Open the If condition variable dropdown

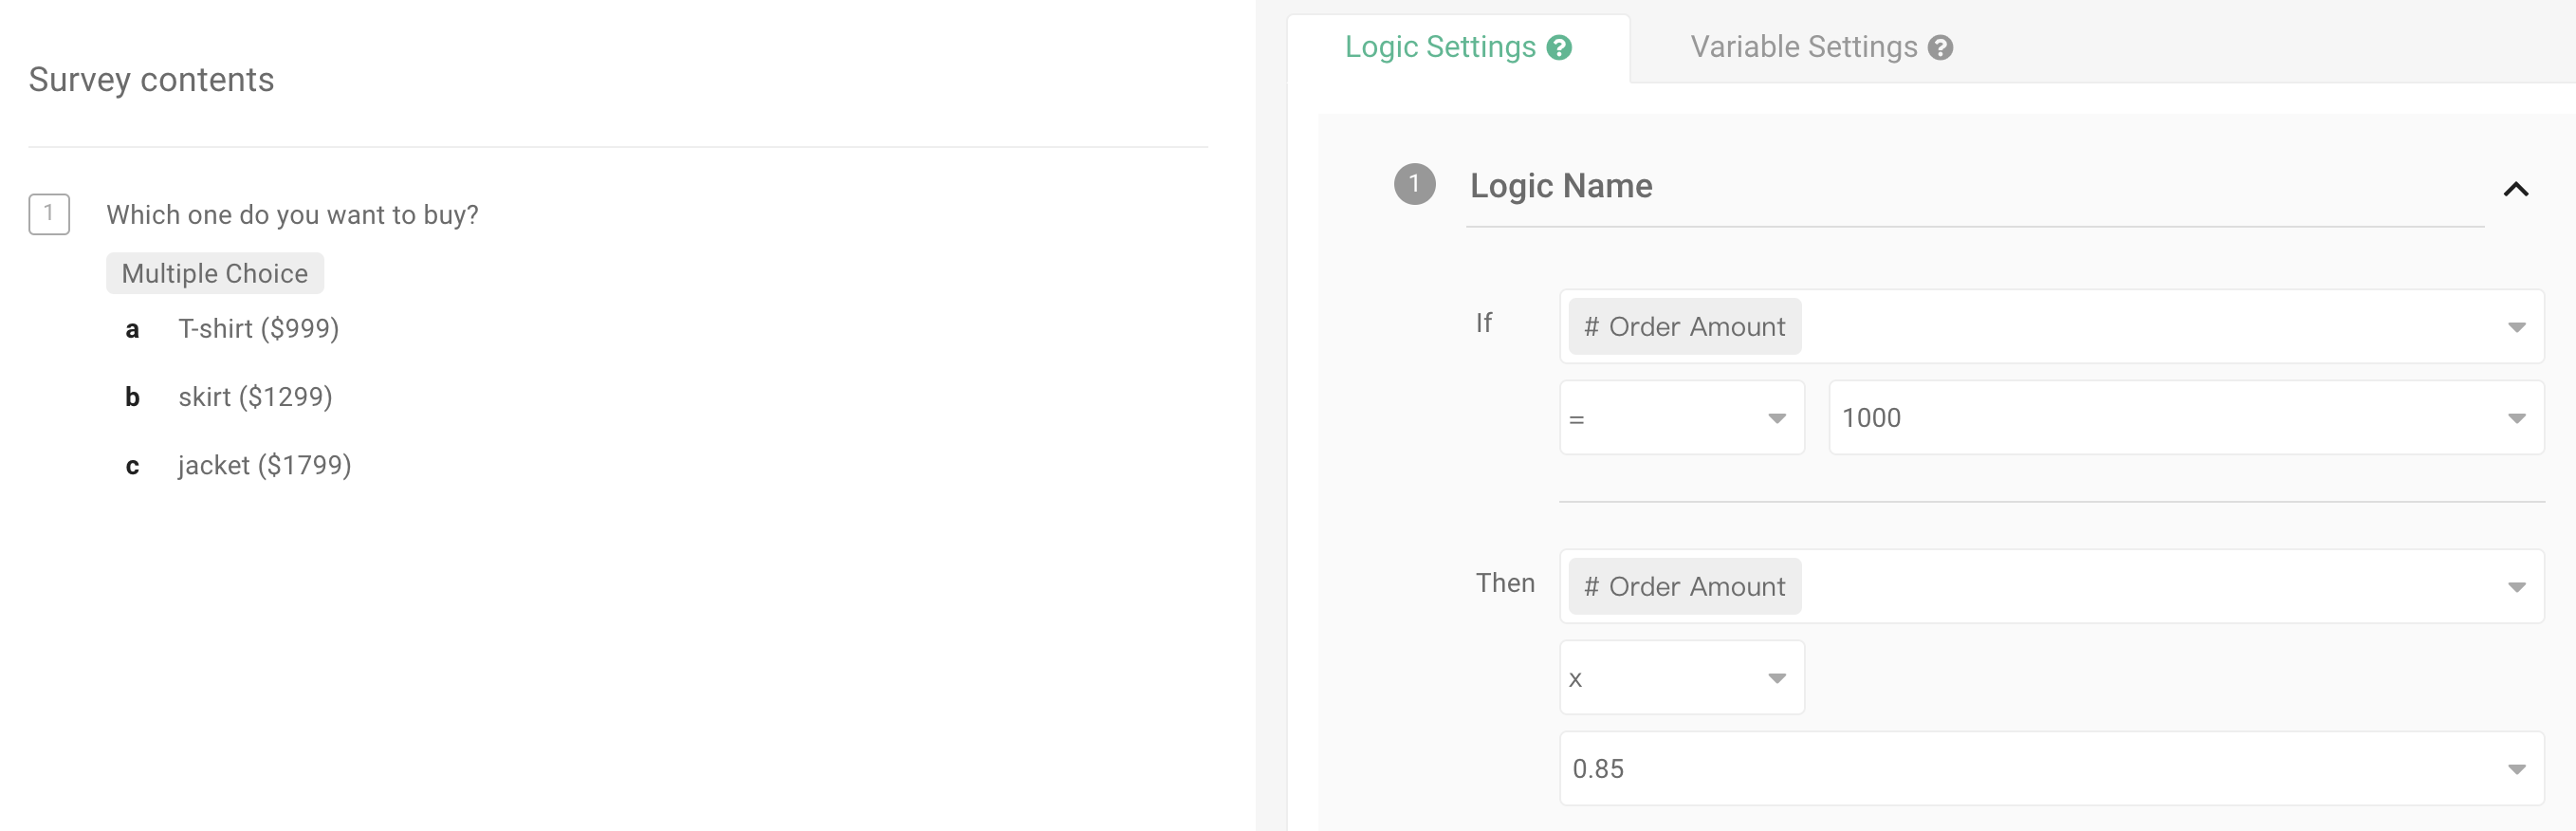(x=2518, y=326)
